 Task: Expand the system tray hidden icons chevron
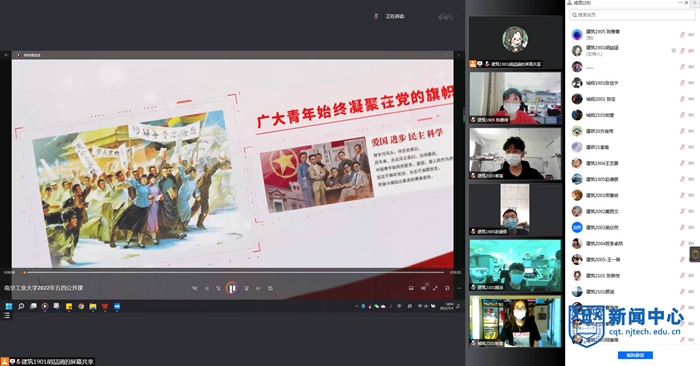tap(356, 306)
